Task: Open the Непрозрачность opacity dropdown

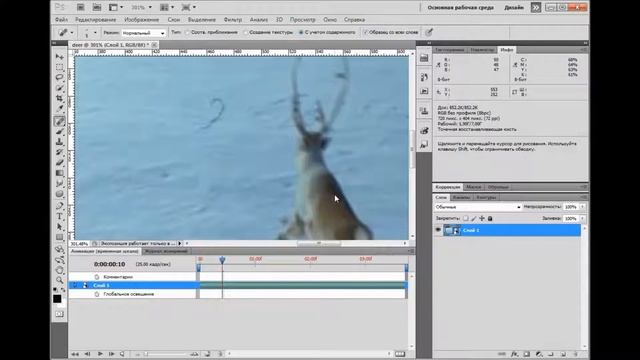Action: pos(582,207)
